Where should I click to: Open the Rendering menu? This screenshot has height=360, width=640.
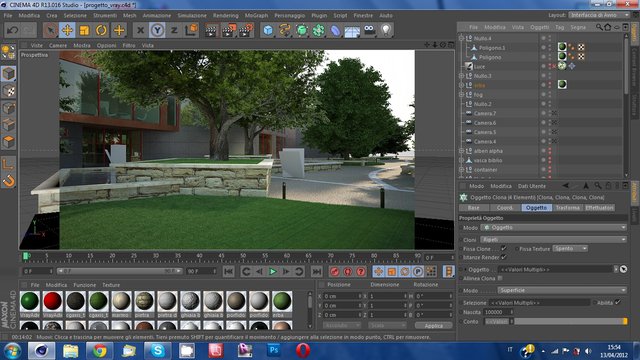(225, 16)
